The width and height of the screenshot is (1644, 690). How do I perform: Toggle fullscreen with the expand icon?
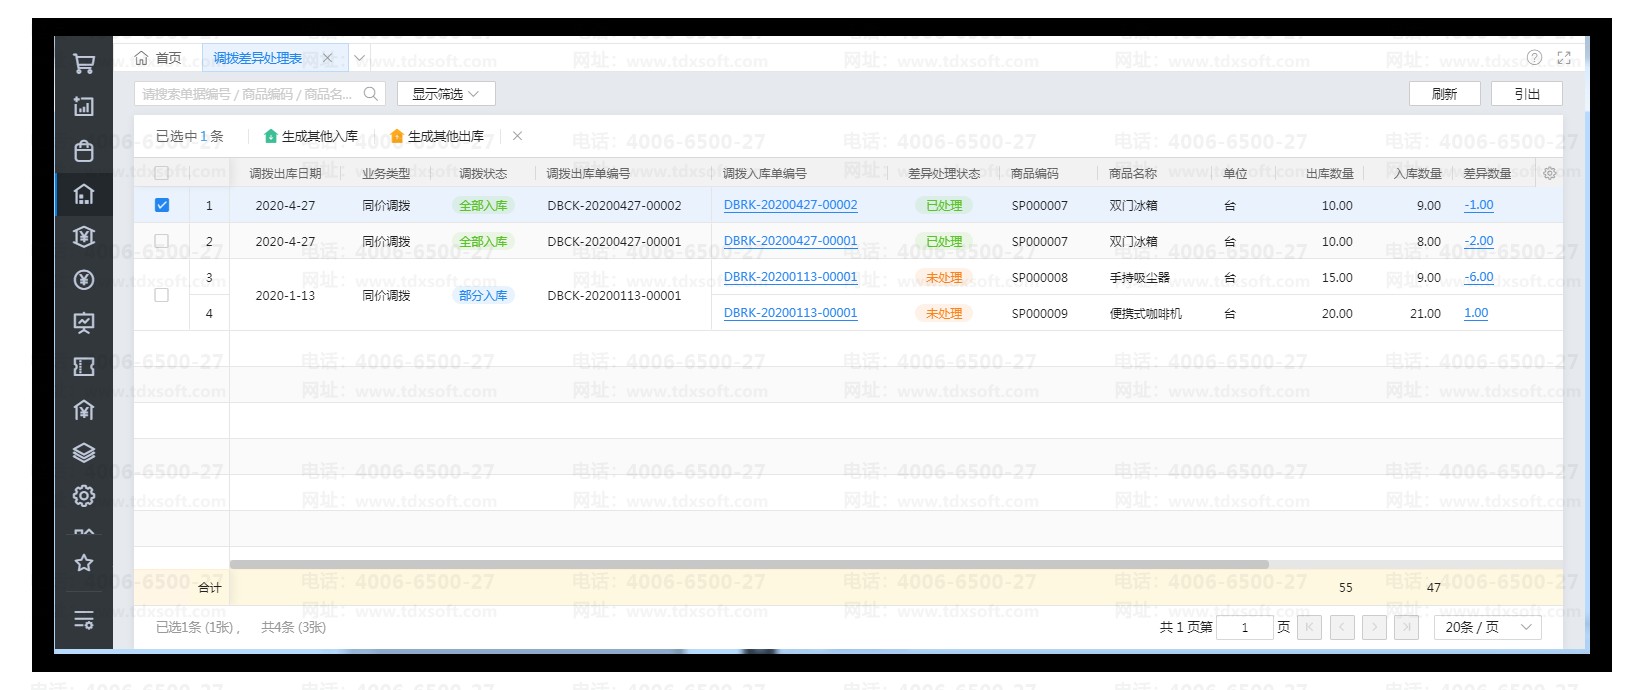(1564, 58)
